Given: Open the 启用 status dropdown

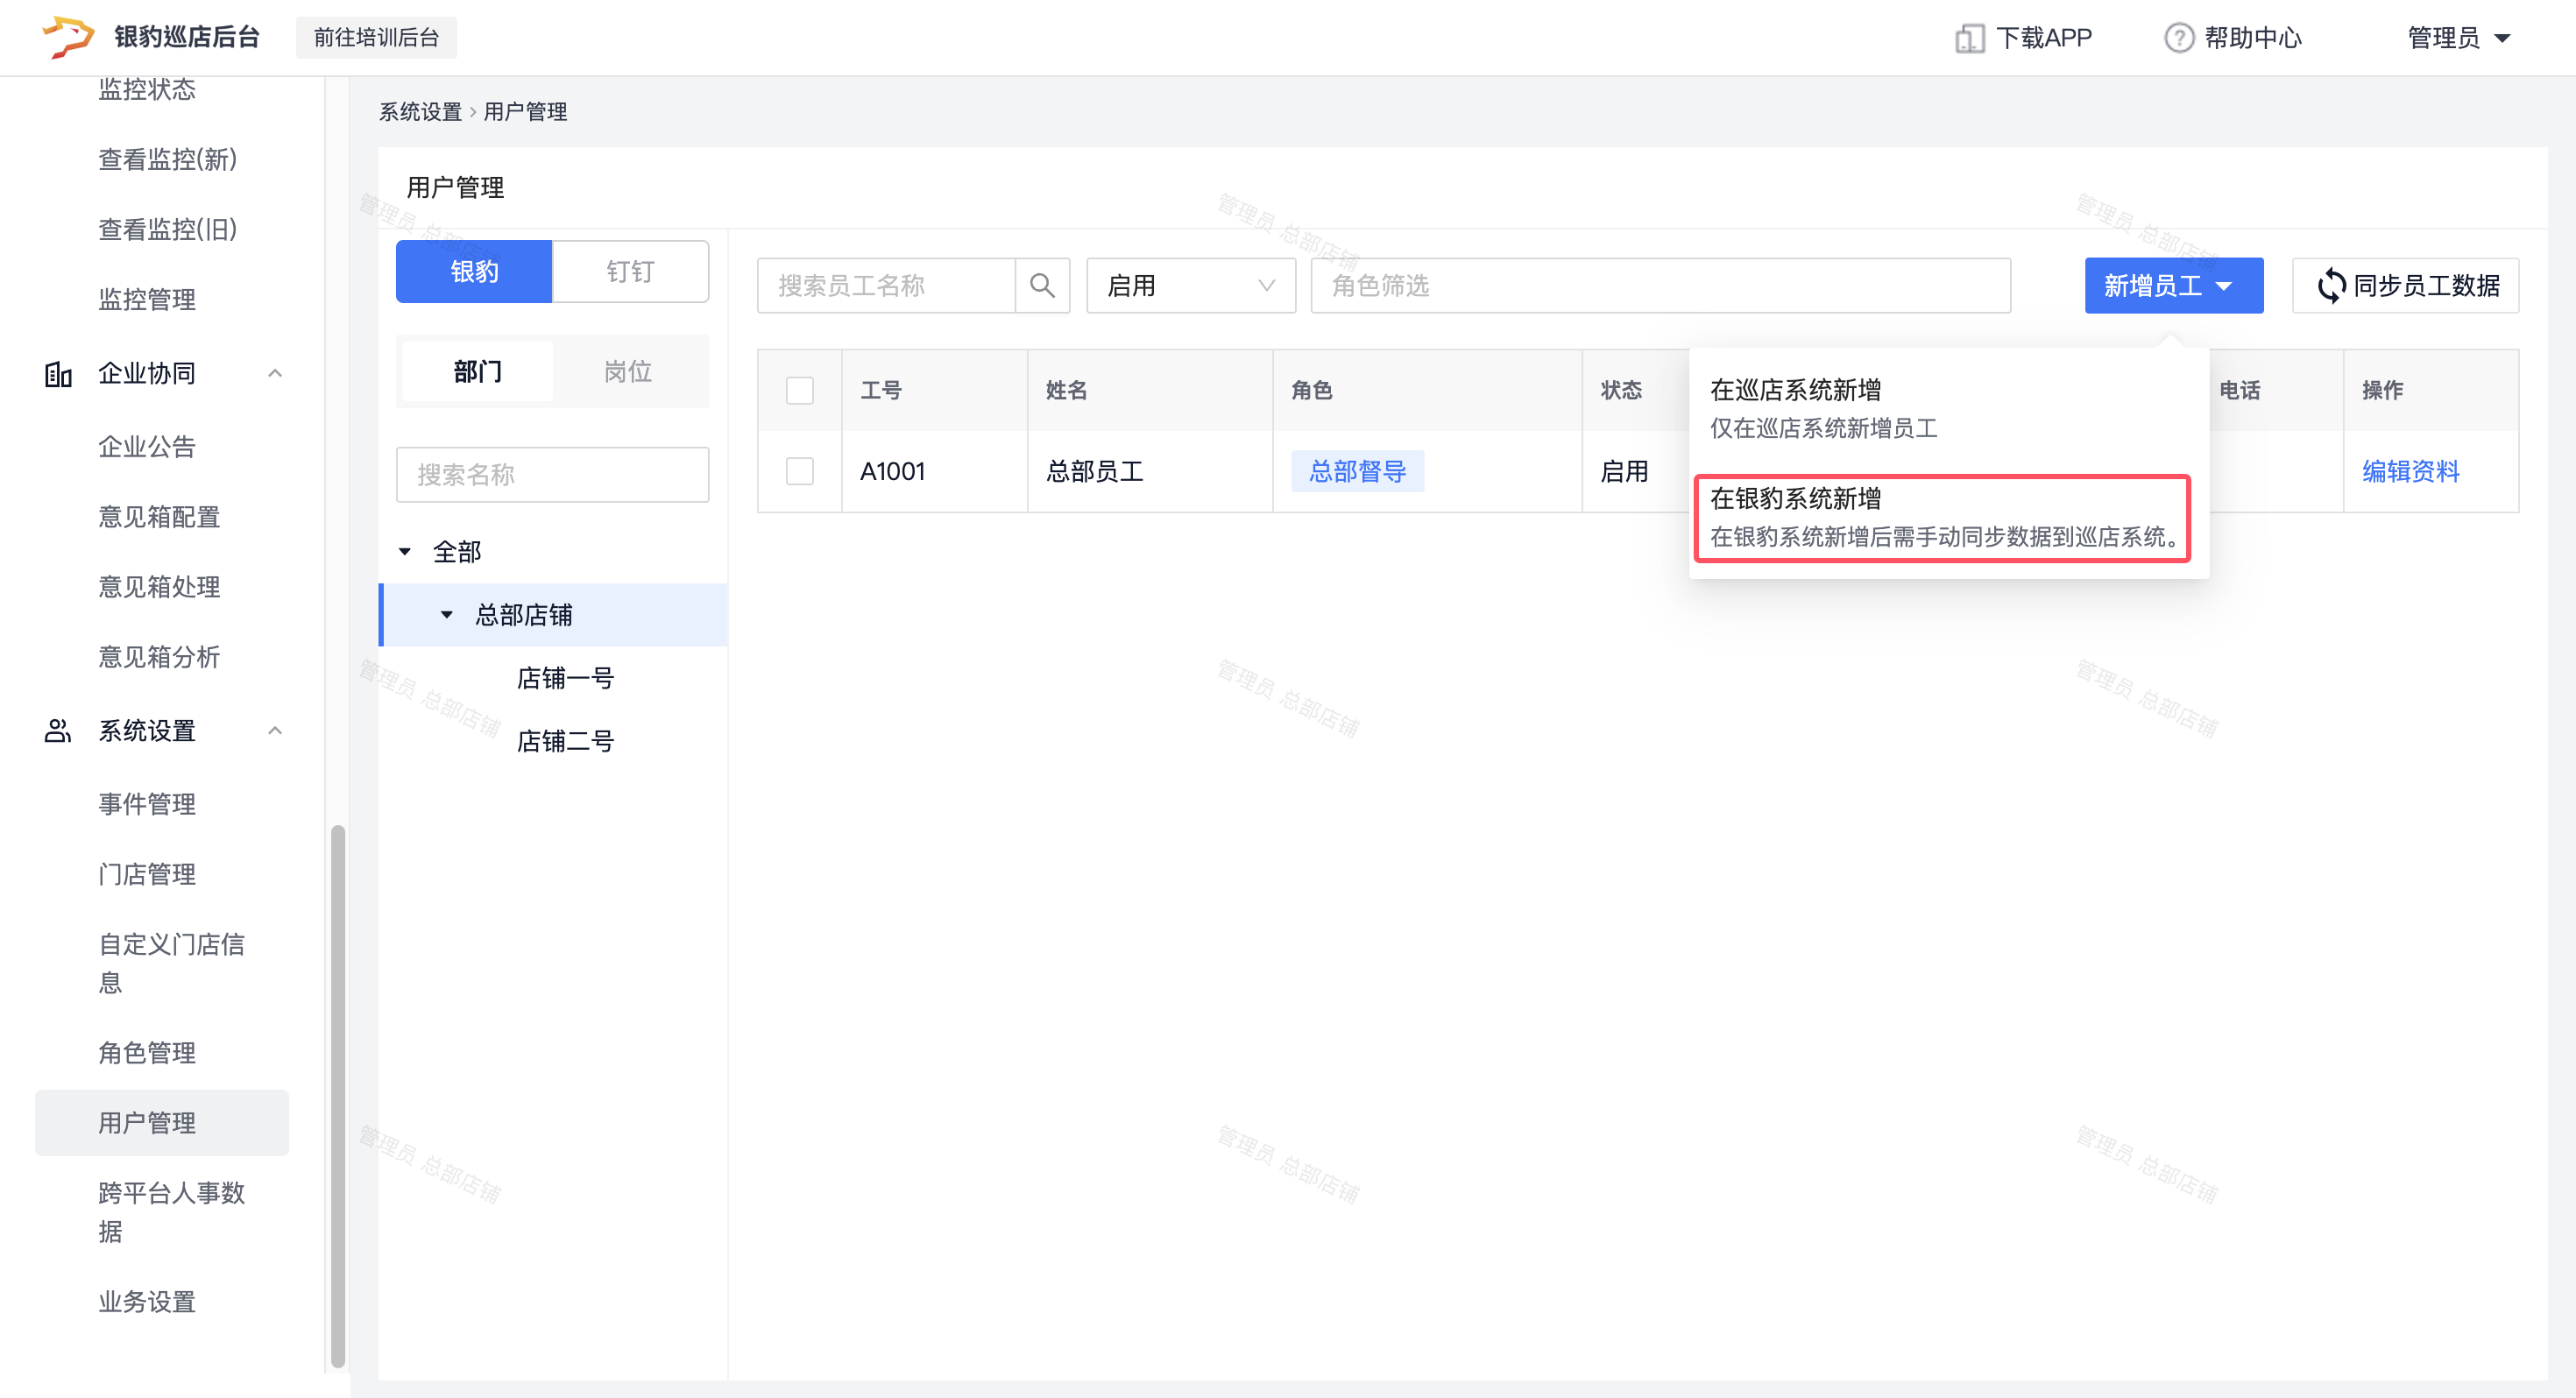Looking at the screenshot, I should tap(1191, 286).
